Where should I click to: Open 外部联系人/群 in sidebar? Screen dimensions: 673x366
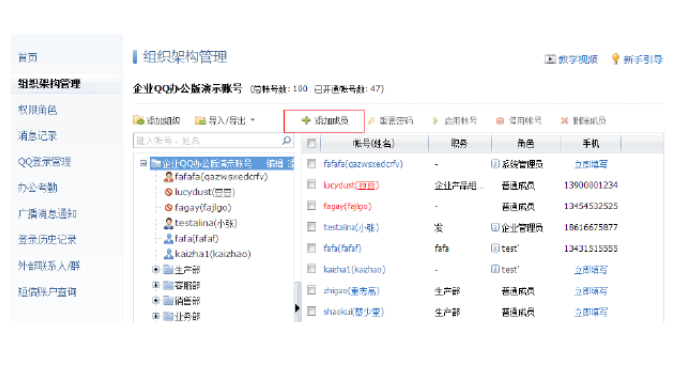(x=49, y=266)
